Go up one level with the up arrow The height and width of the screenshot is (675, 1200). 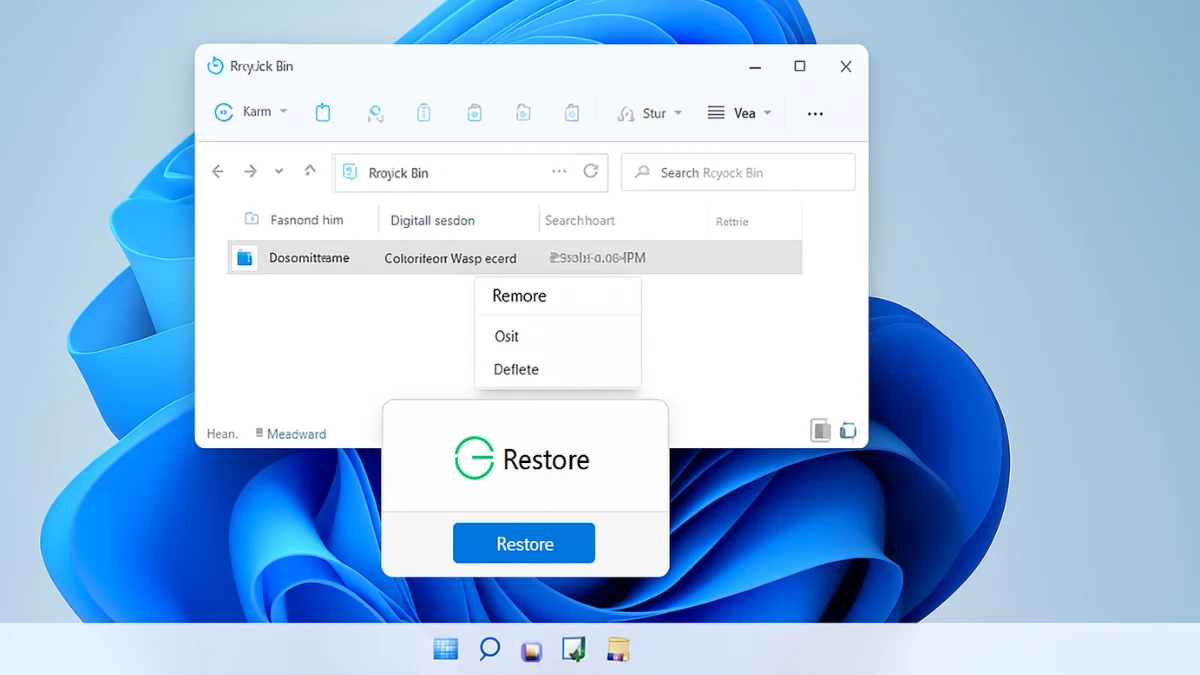point(310,171)
